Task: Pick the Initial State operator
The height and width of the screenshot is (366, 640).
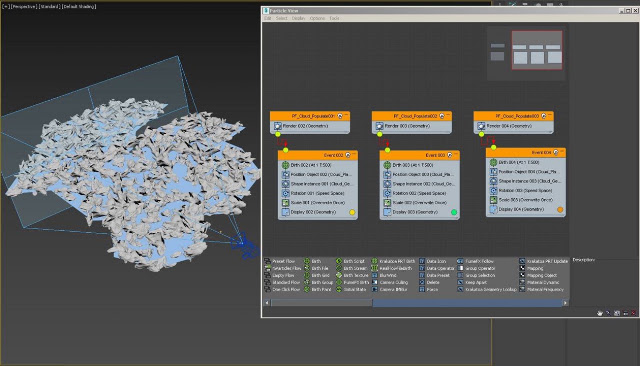Action: point(351,289)
